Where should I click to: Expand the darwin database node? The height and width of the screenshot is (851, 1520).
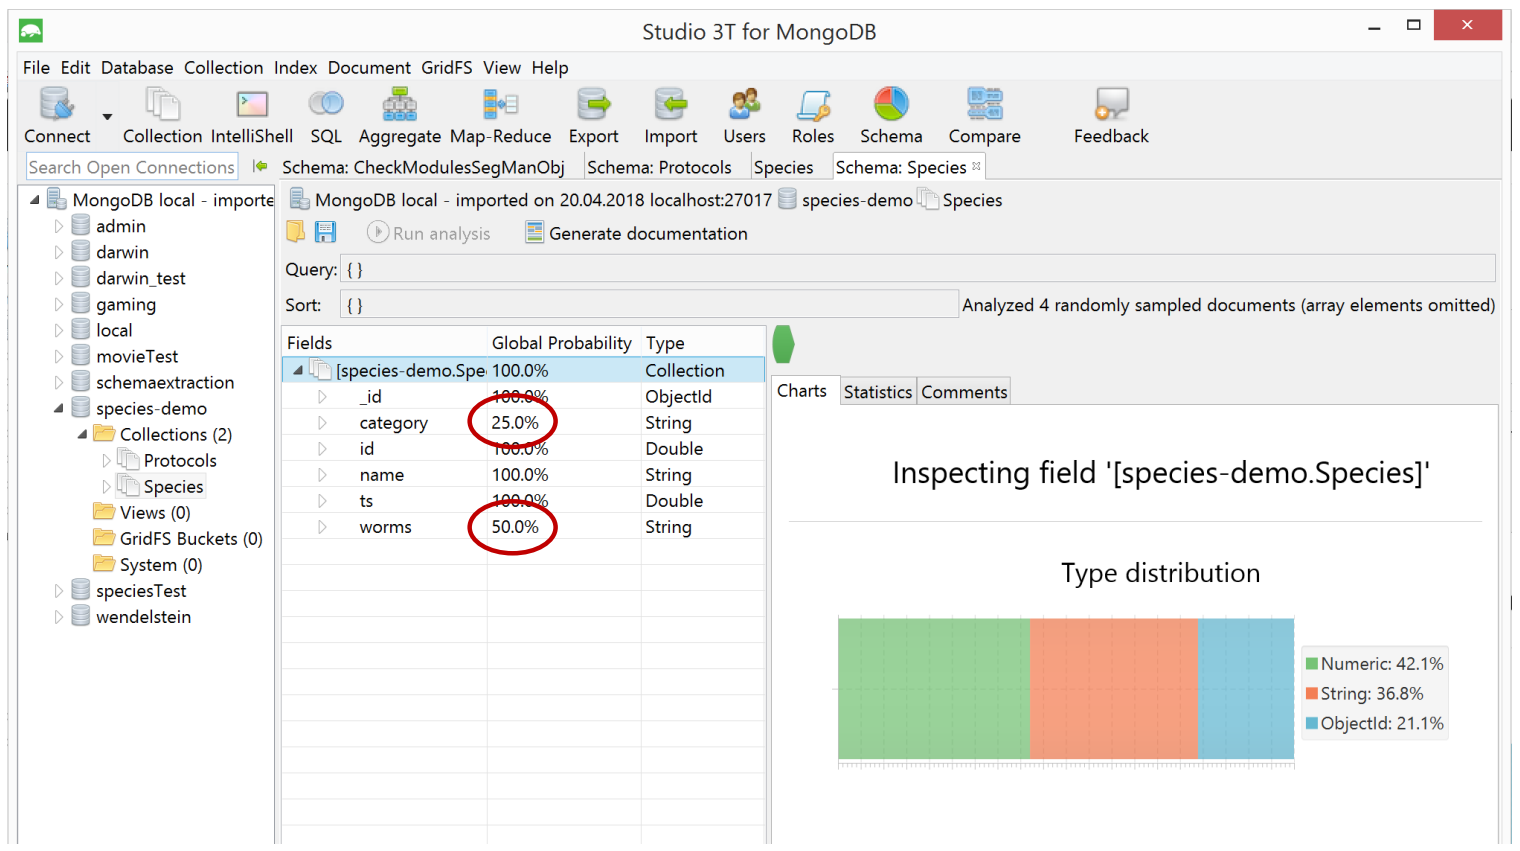pos(58,252)
